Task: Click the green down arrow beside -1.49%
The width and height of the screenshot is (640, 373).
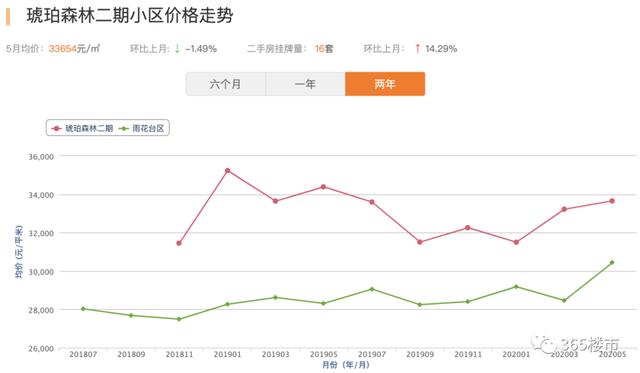Action: pos(177,49)
